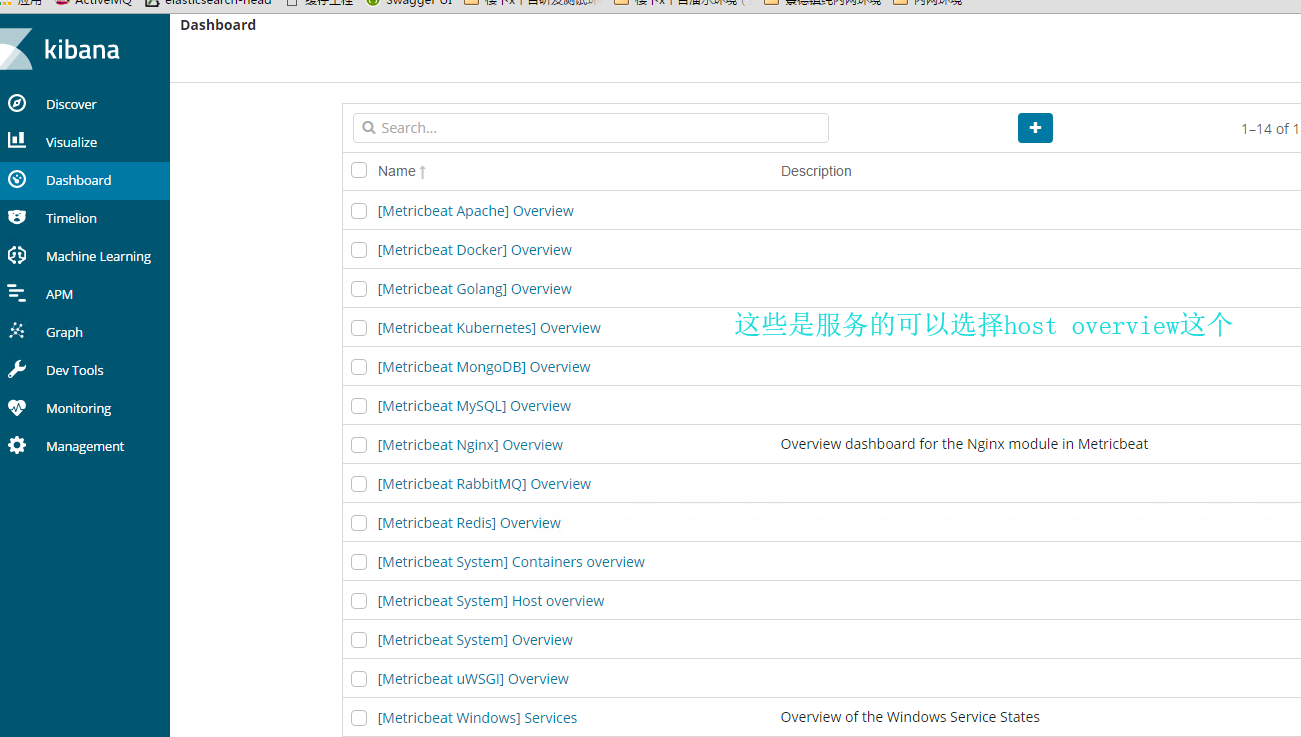Select the Graph menu label
The width and height of the screenshot is (1301, 737).
pyautogui.click(x=65, y=332)
